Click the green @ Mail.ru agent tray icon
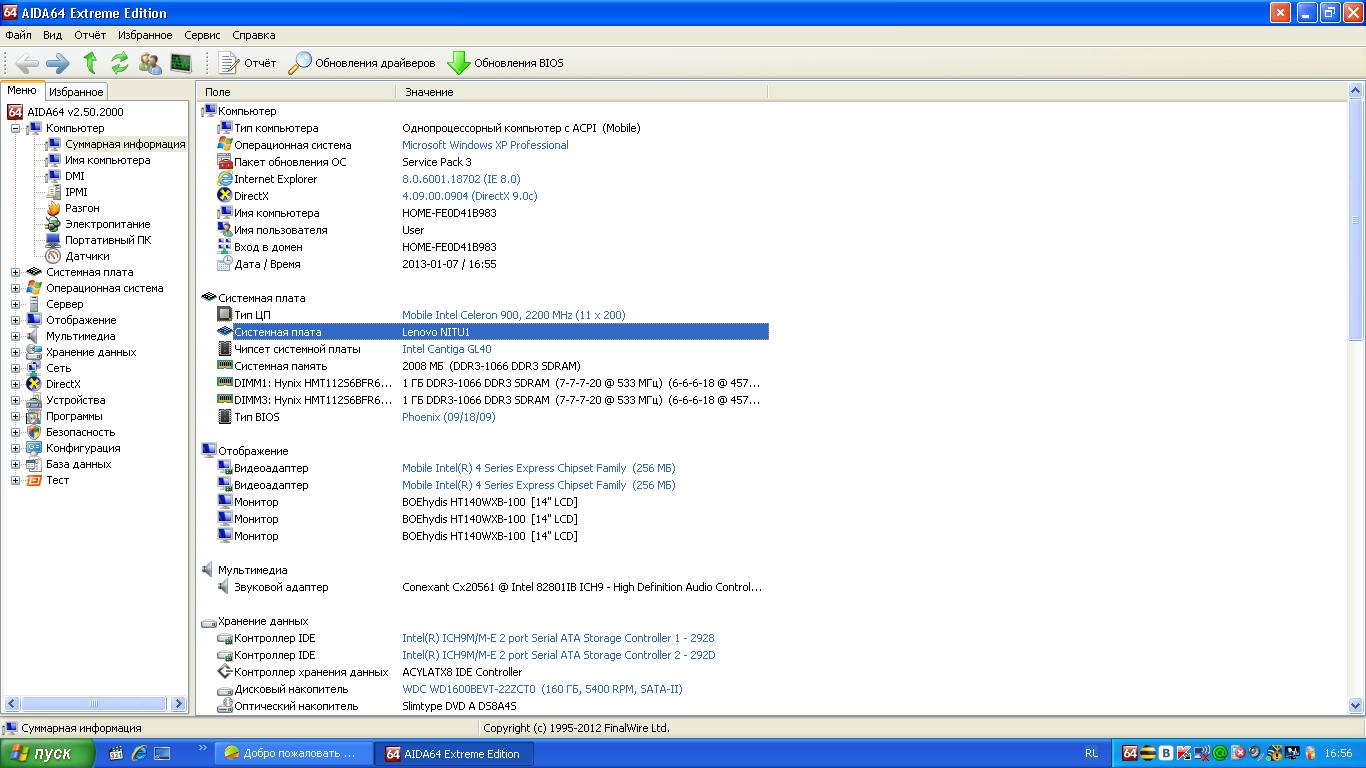The image size is (1366, 768). (x=1220, y=753)
